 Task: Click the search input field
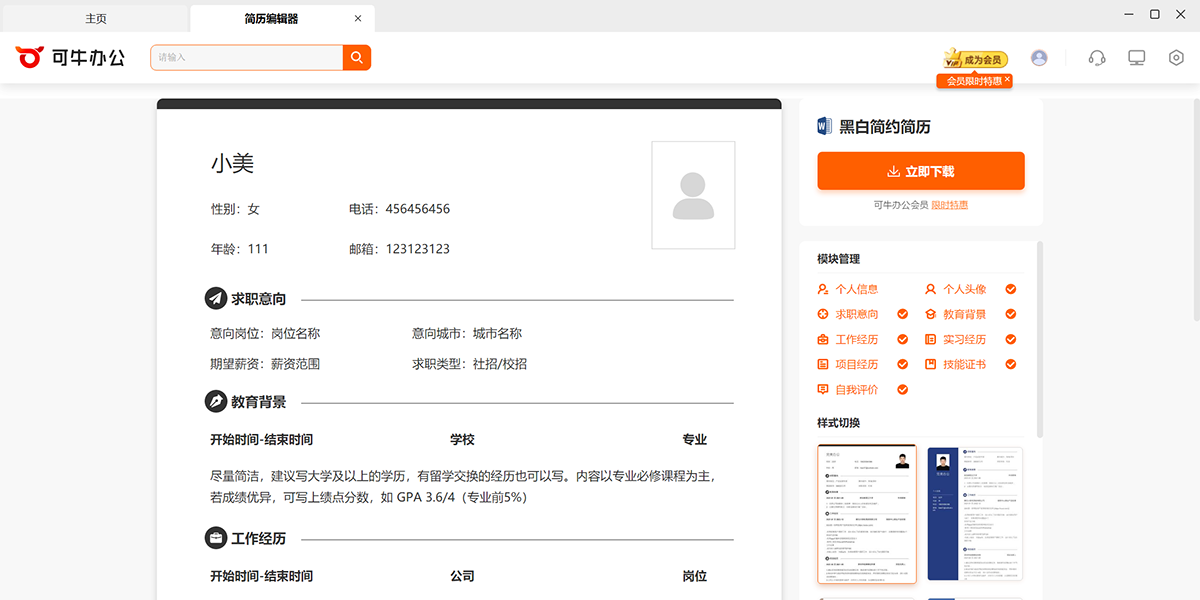247,58
